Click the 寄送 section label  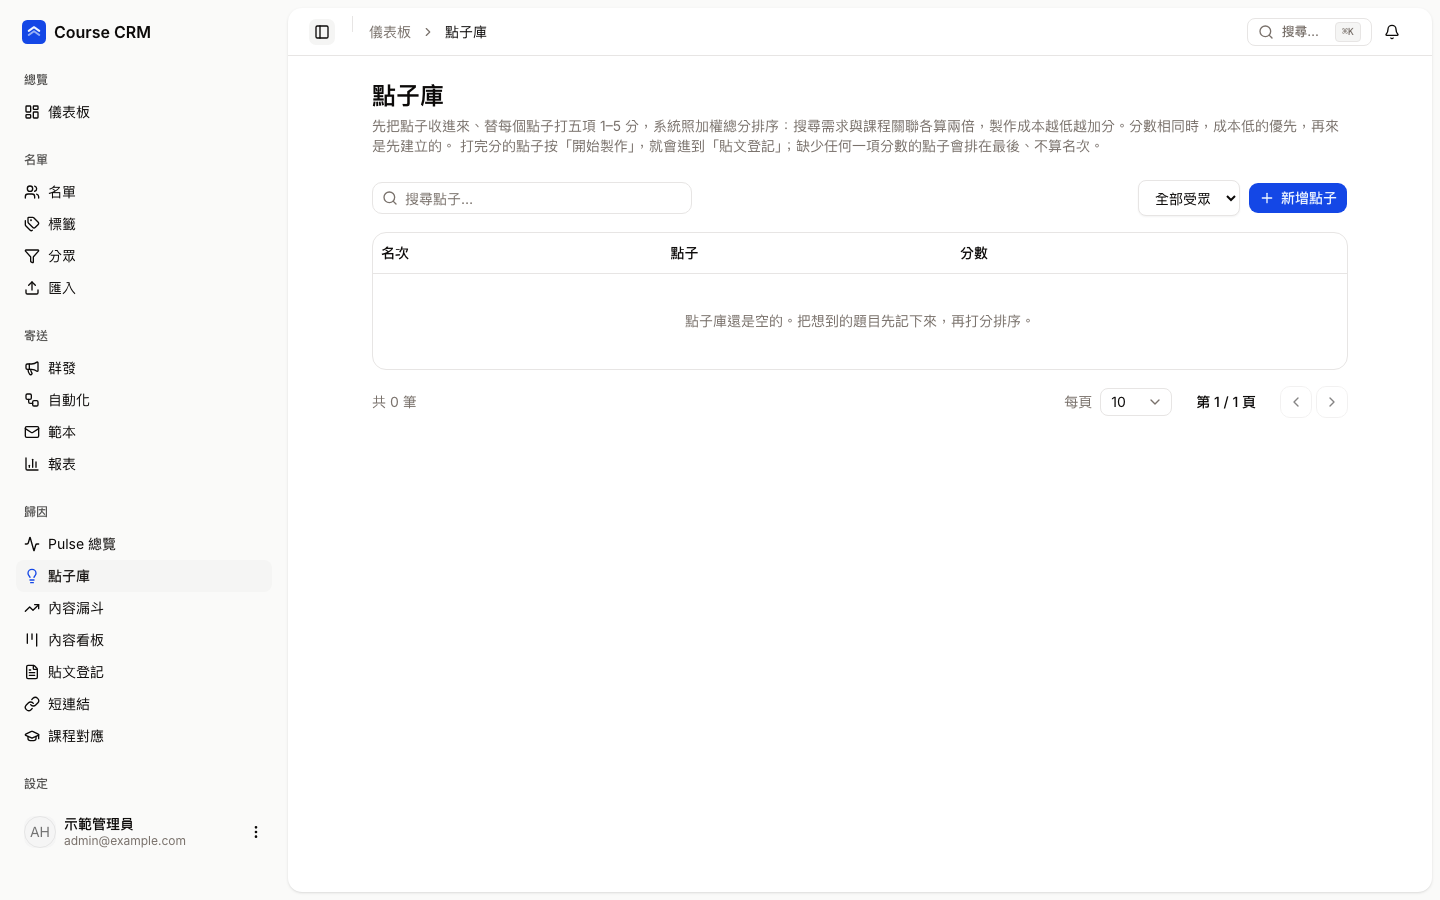click(36, 336)
